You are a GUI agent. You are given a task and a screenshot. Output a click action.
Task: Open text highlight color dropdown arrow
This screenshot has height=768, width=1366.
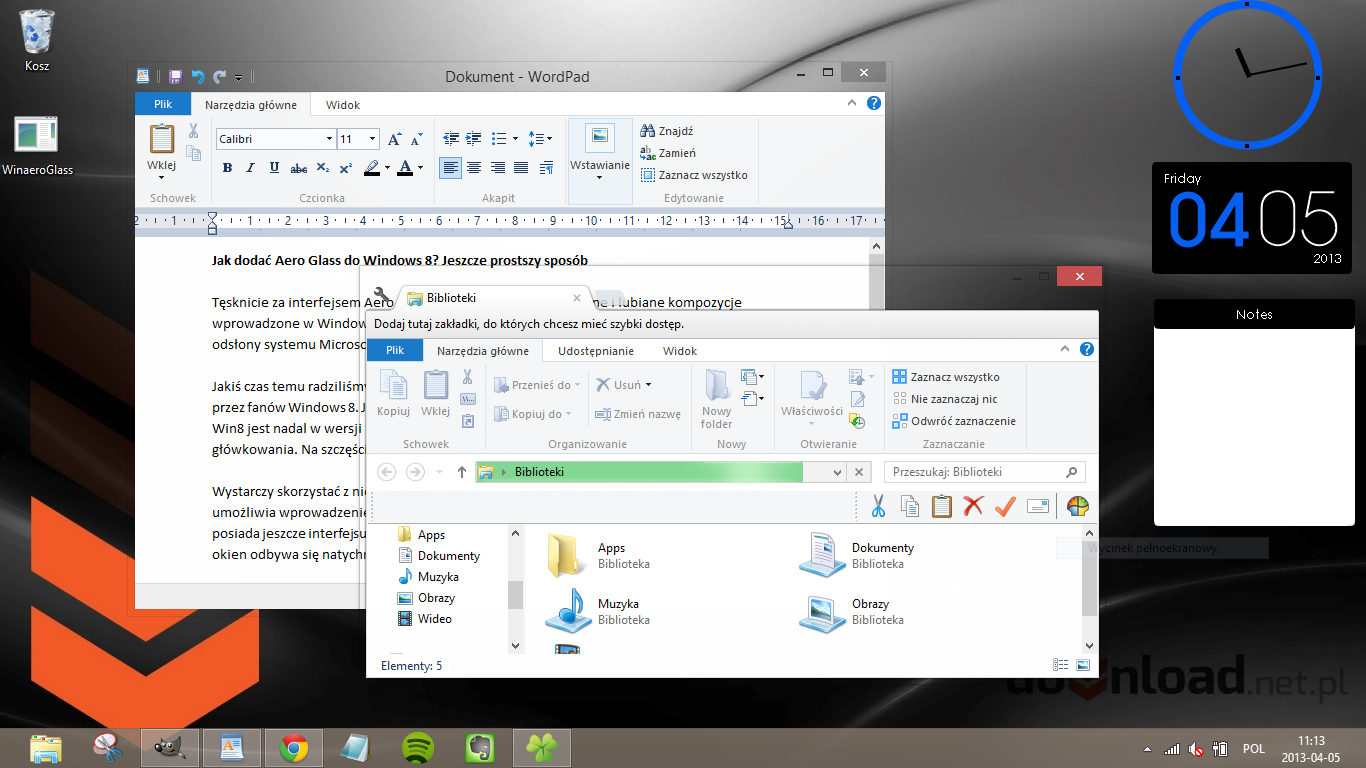coord(387,167)
